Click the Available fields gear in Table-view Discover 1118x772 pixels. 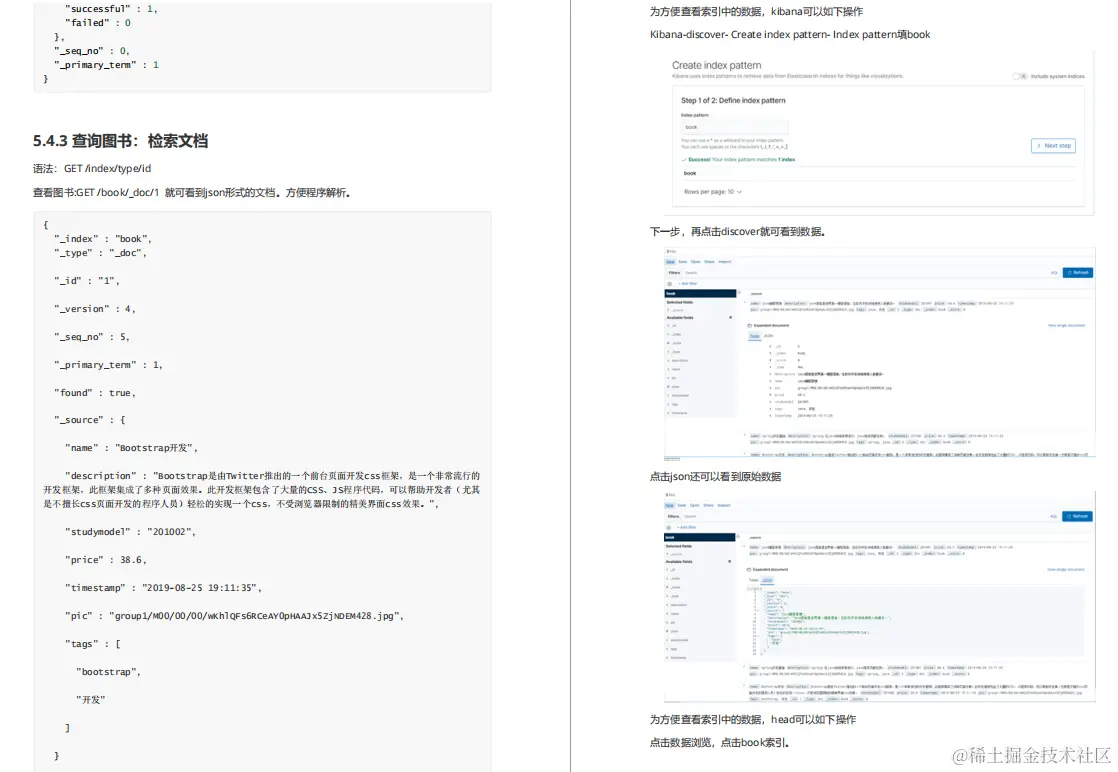[x=730, y=317]
